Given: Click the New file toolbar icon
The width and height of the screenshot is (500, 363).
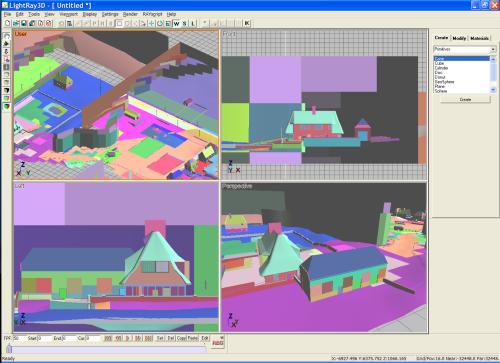Looking at the screenshot, I should (x=7, y=23).
